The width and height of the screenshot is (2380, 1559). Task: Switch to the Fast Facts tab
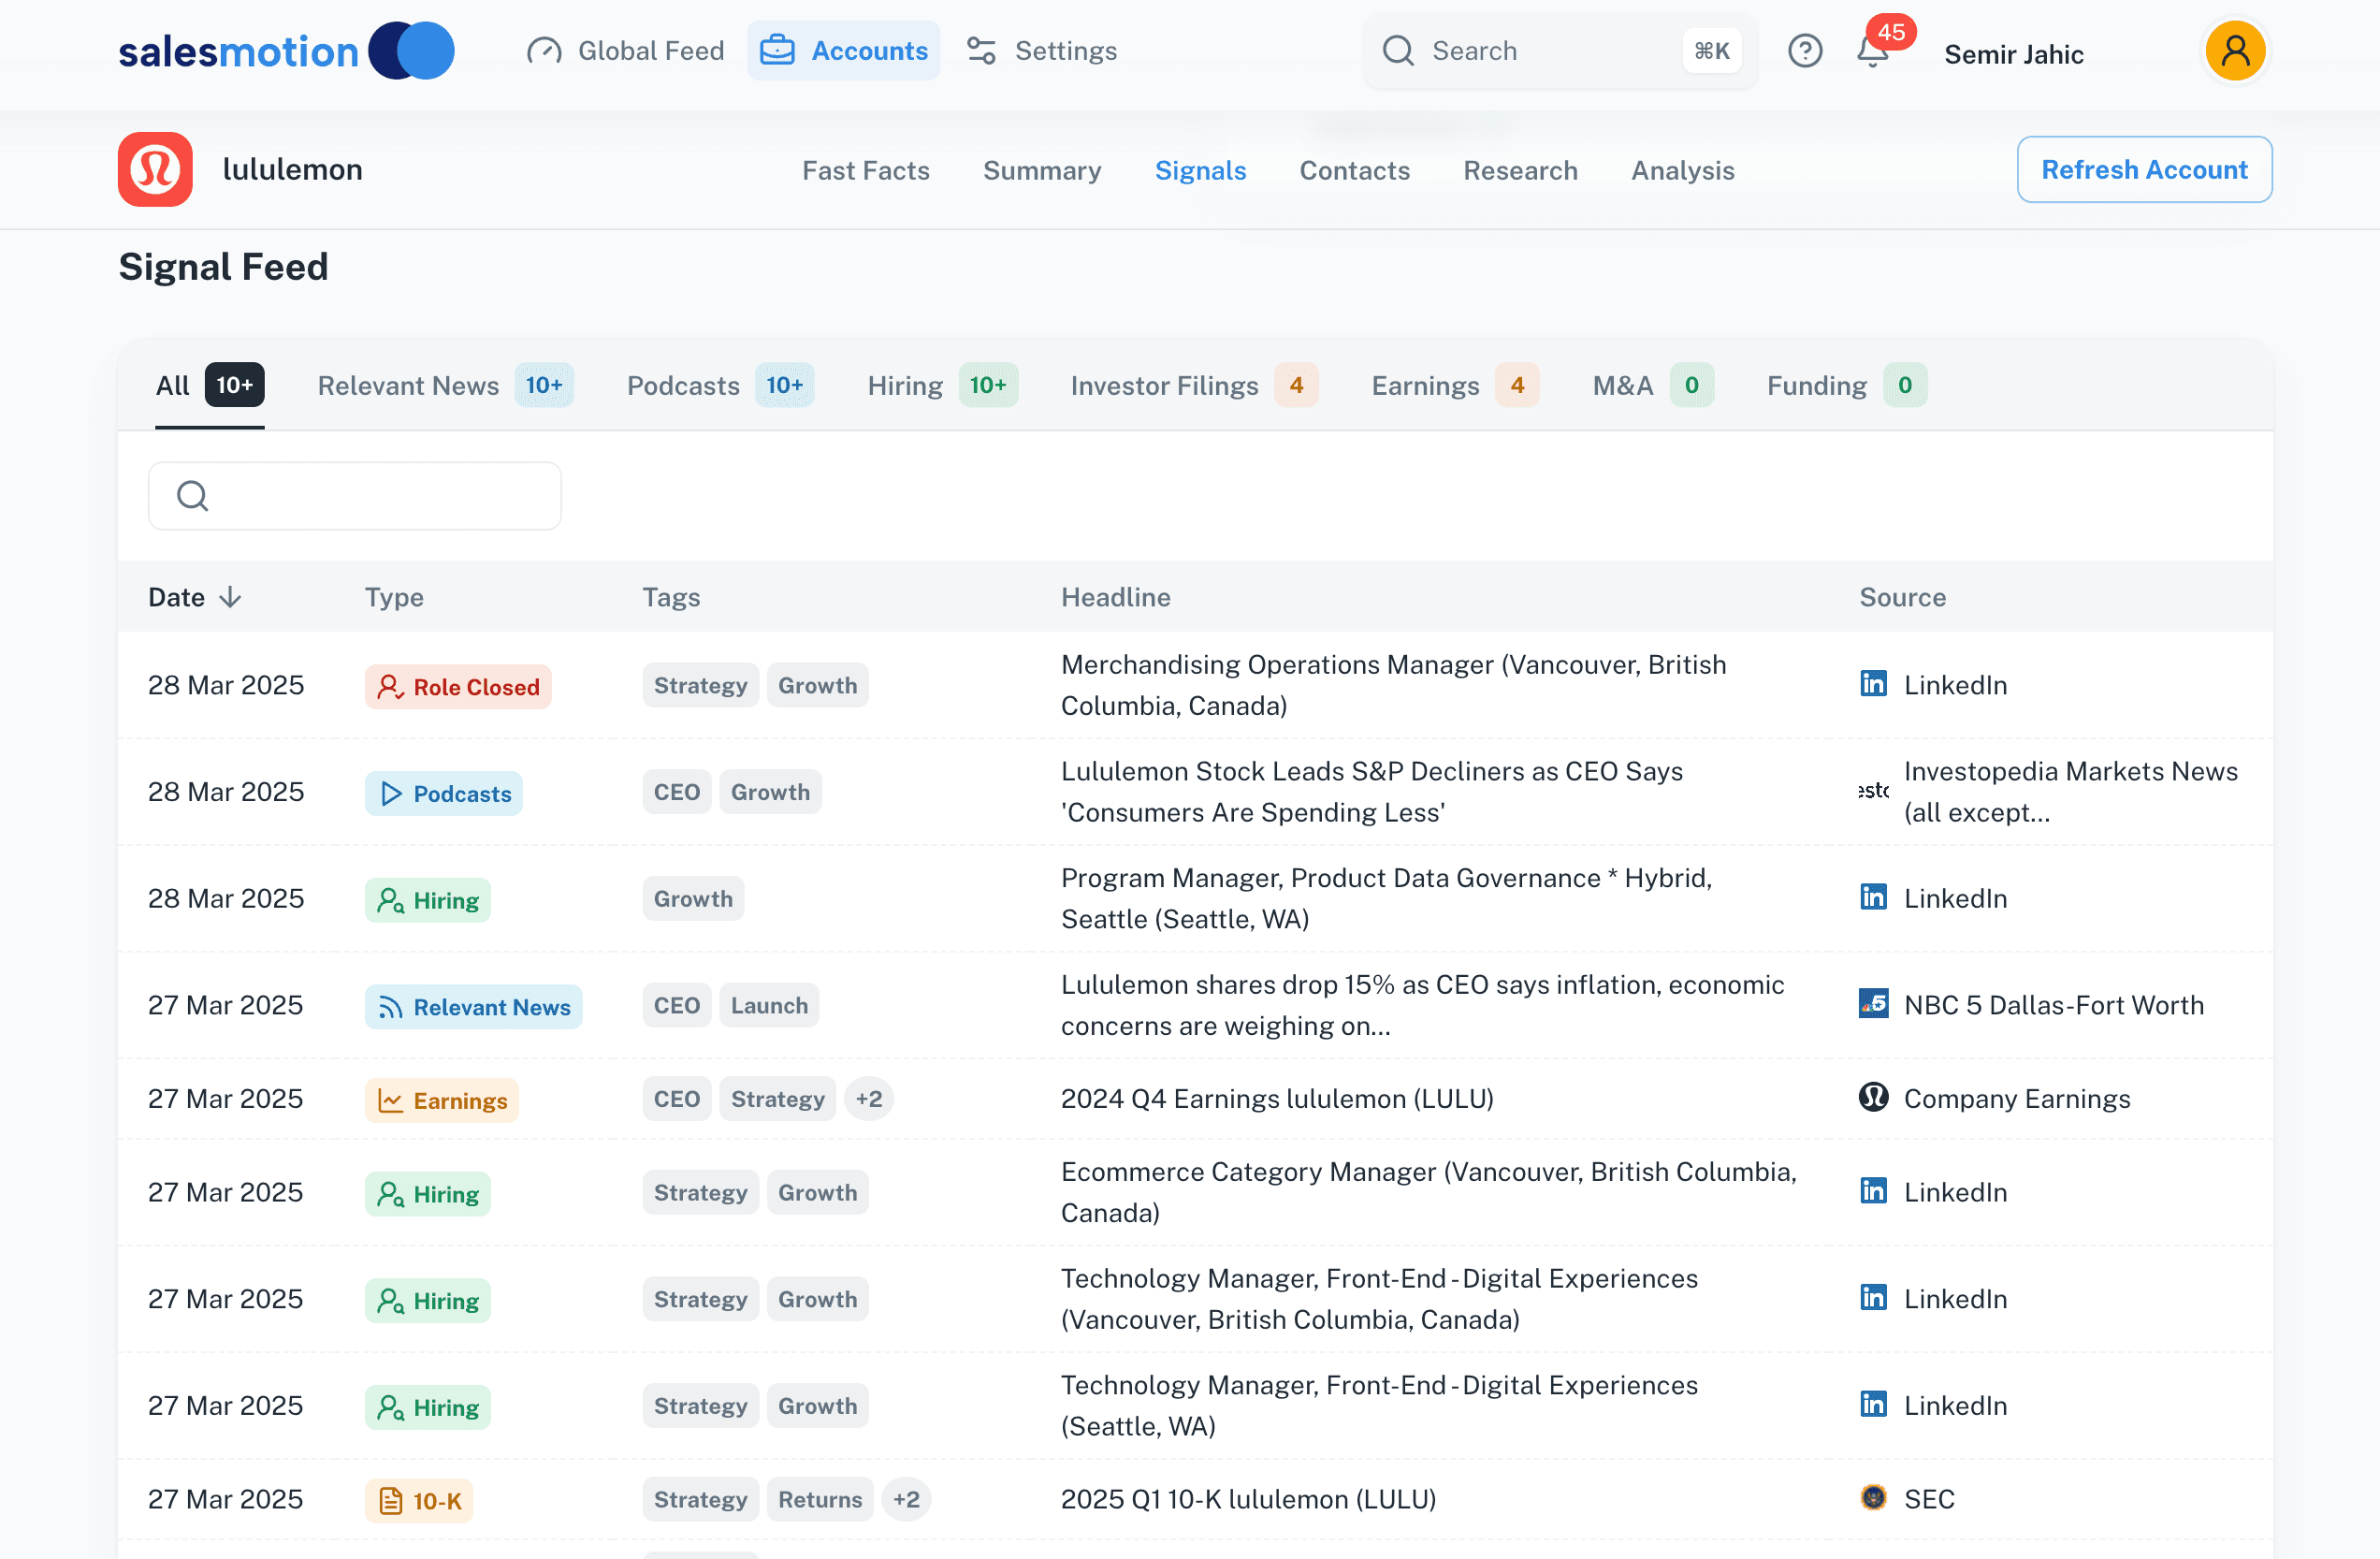tap(865, 170)
